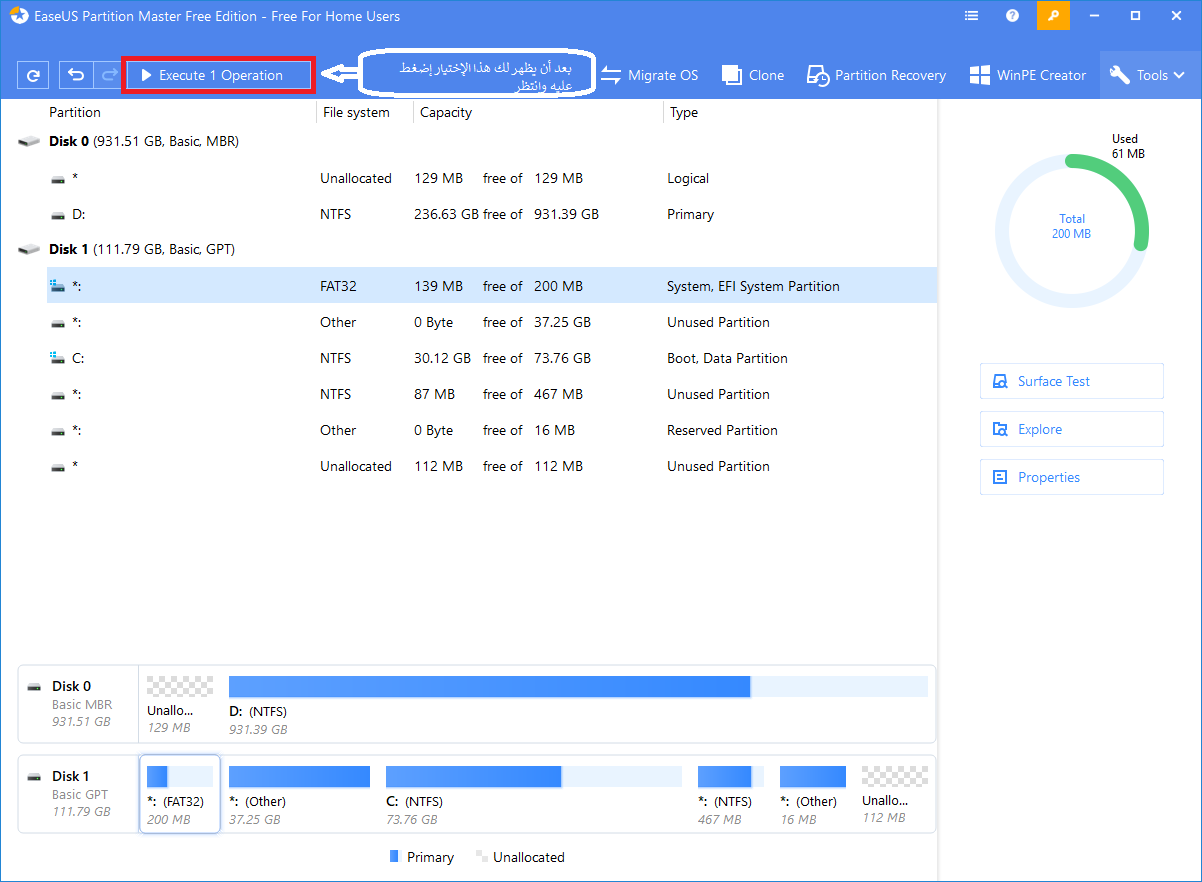Select the 16 MB Reserved Partition row
This screenshot has width=1202, height=882.
point(492,430)
